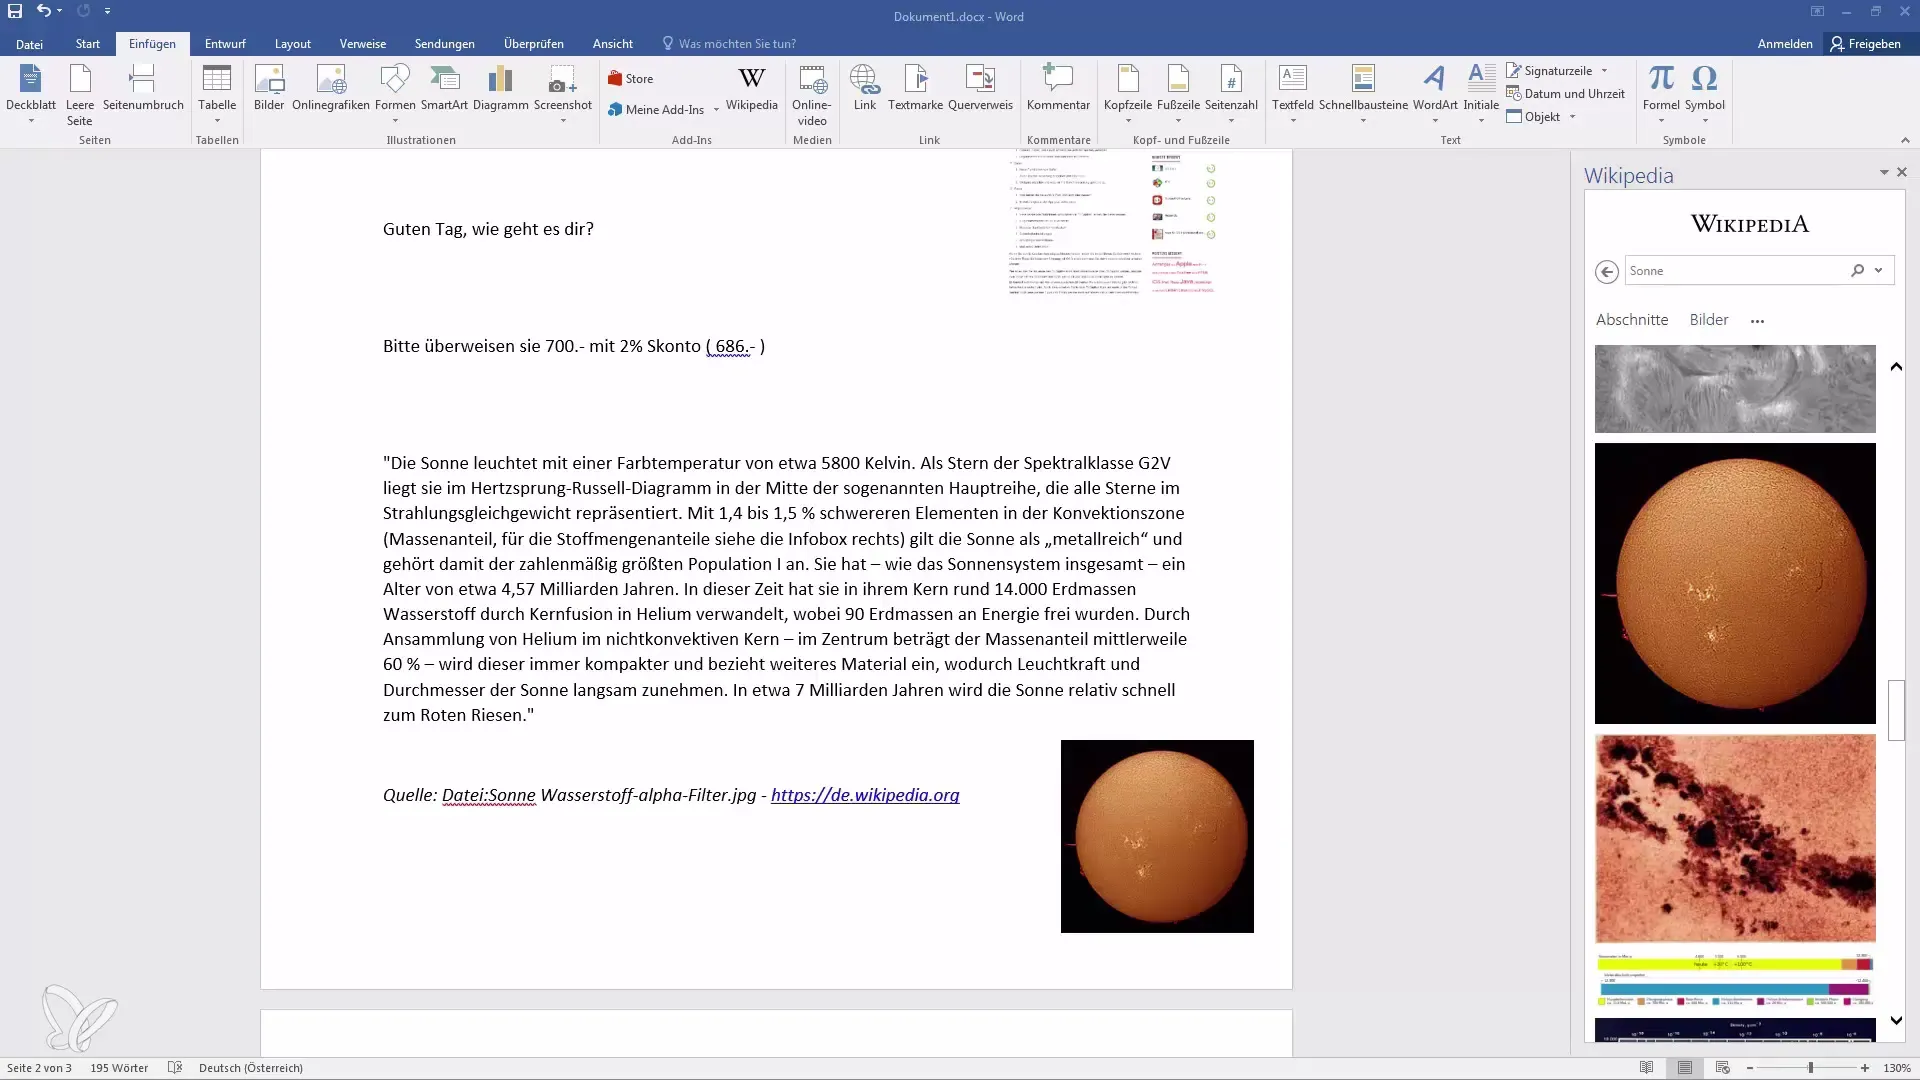
Task: Undo the last action
Action: click(x=43, y=11)
